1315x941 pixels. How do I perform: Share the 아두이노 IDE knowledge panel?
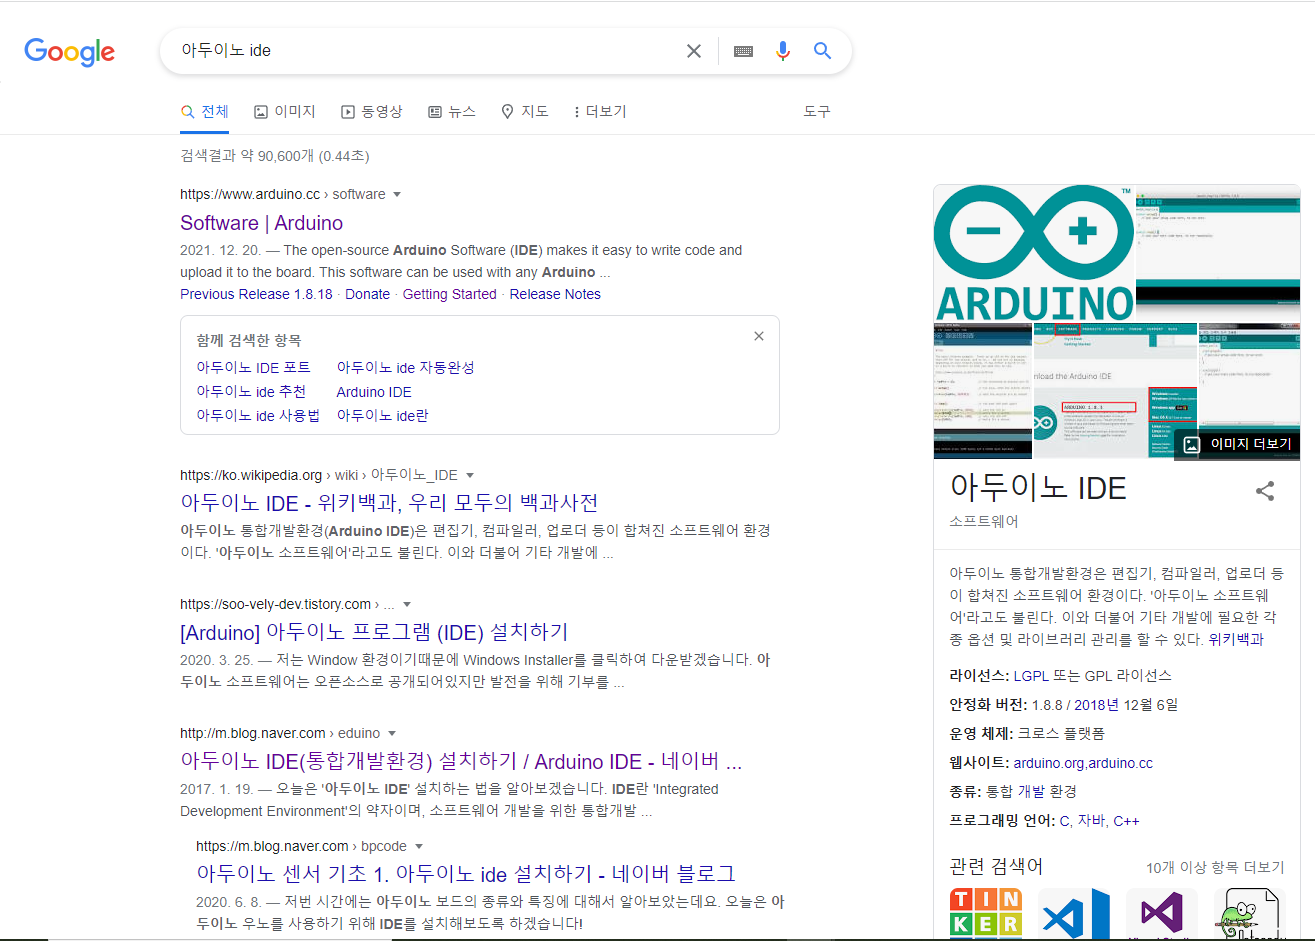(x=1265, y=491)
